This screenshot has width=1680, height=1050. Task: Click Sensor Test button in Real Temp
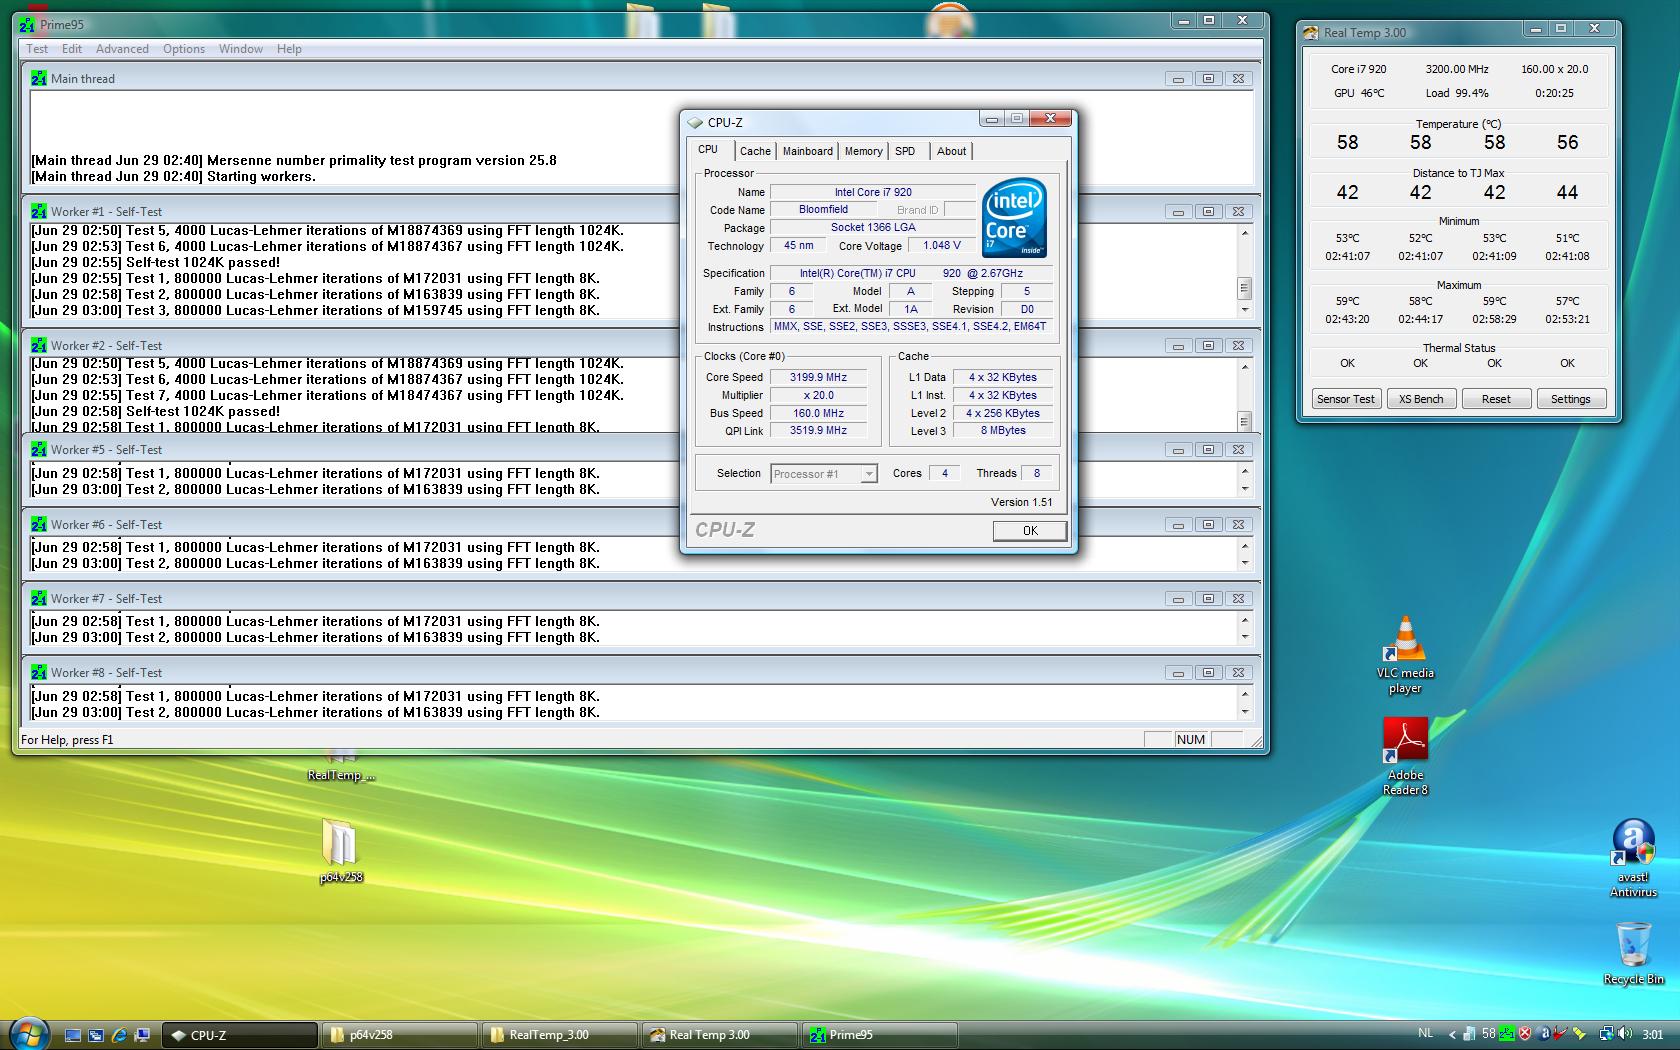1345,398
